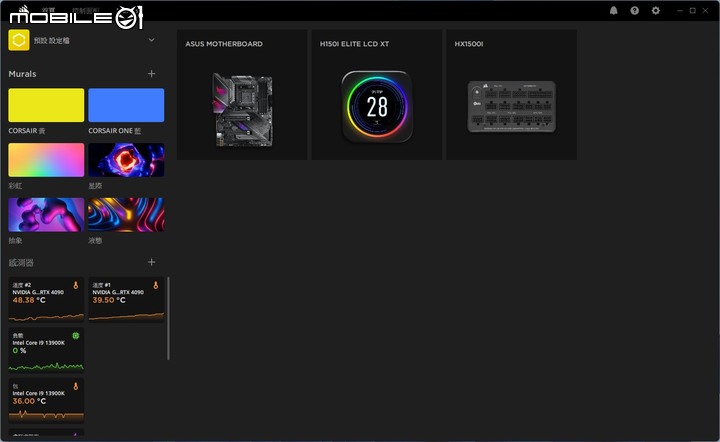Click the HX1500I PSU image

pos(512,107)
